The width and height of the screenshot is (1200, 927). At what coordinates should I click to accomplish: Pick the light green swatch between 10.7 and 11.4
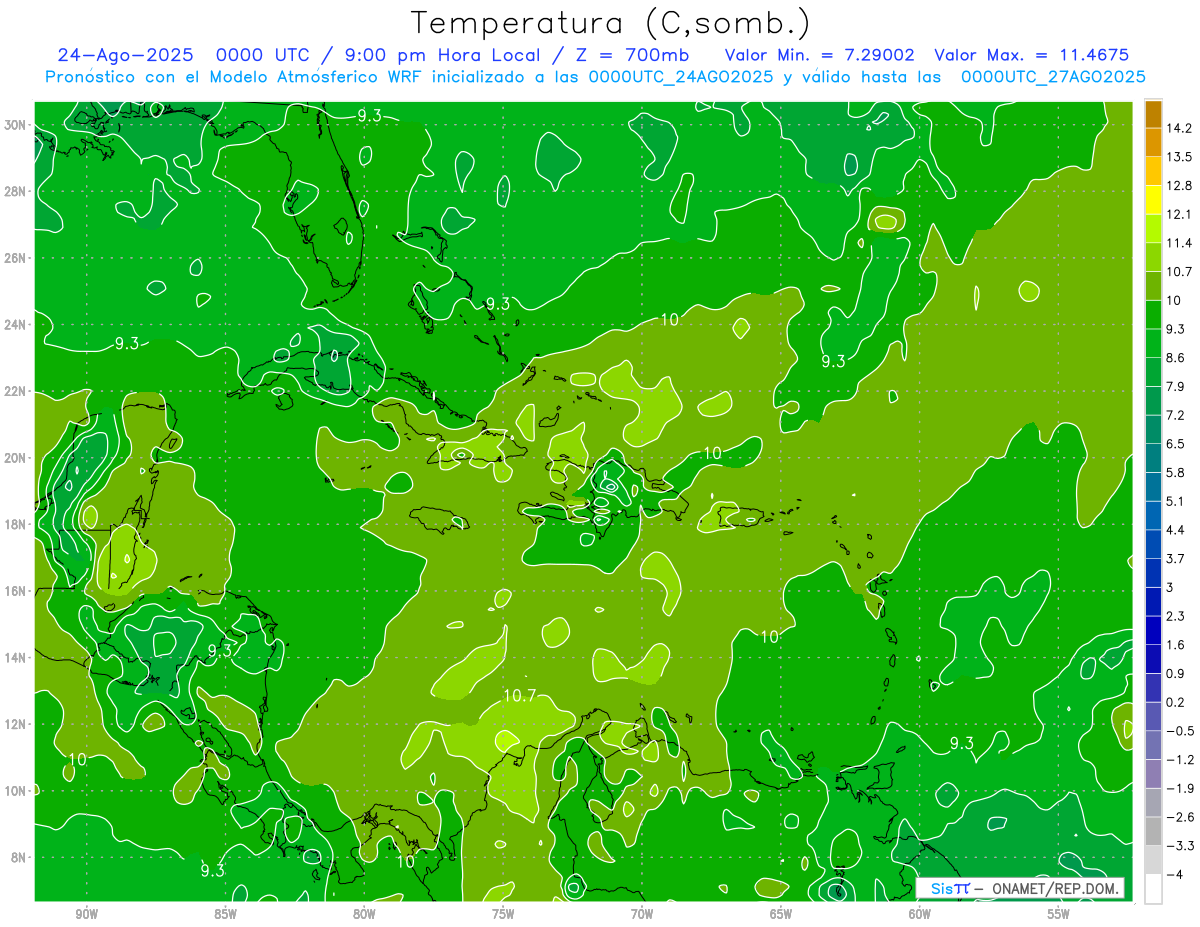tap(1153, 257)
